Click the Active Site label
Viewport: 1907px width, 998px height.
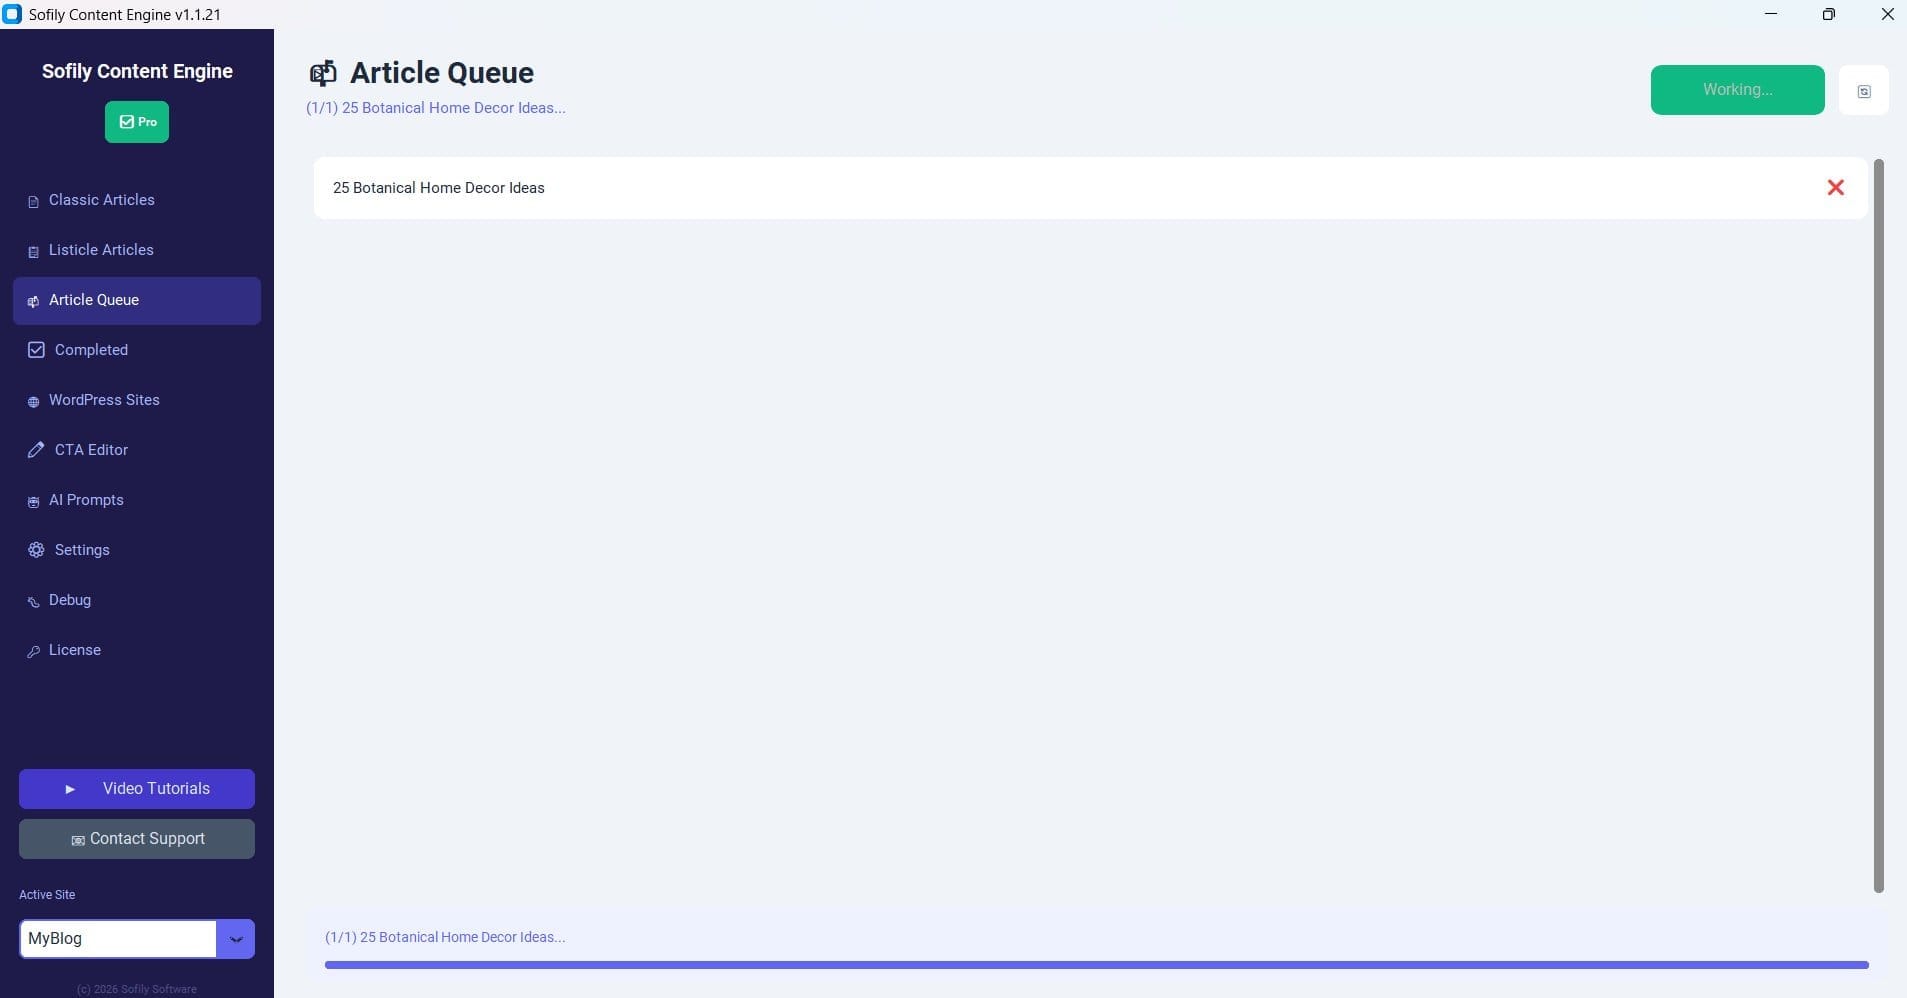(47, 895)
